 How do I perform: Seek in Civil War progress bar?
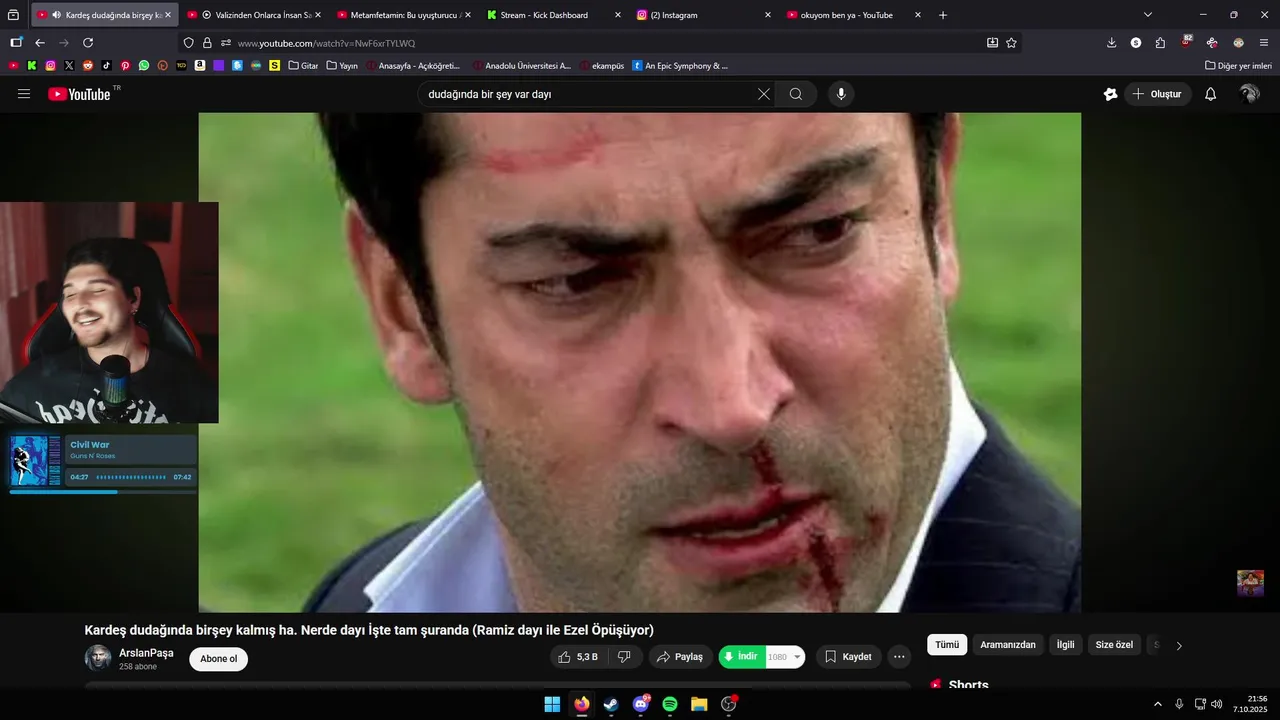(x=103, y=492)
